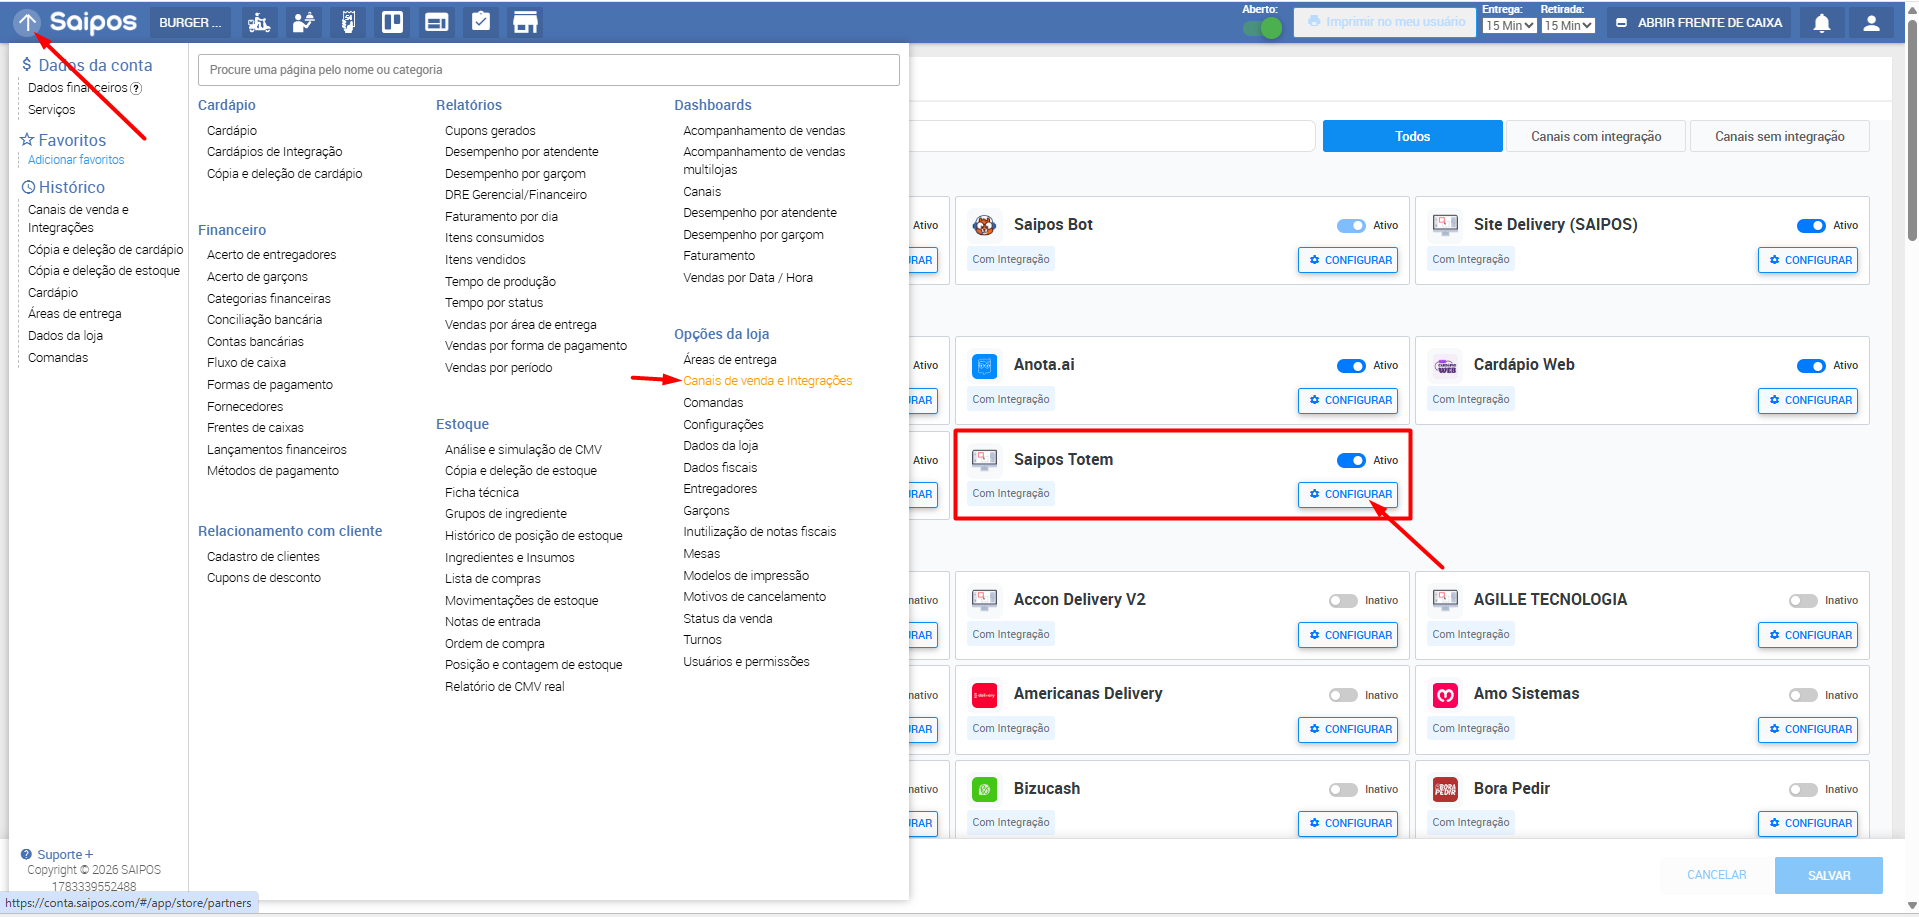Click the page vertical scrollbar

tap(1912, 130)
